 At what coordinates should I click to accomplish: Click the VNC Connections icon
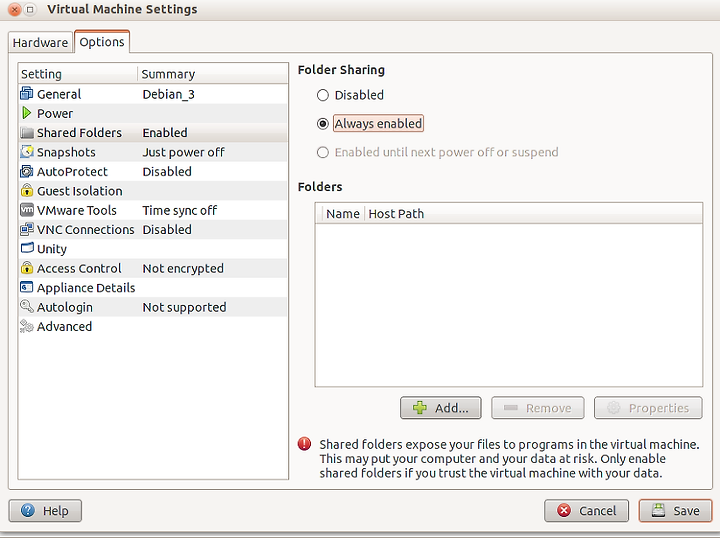coord(27,230)
